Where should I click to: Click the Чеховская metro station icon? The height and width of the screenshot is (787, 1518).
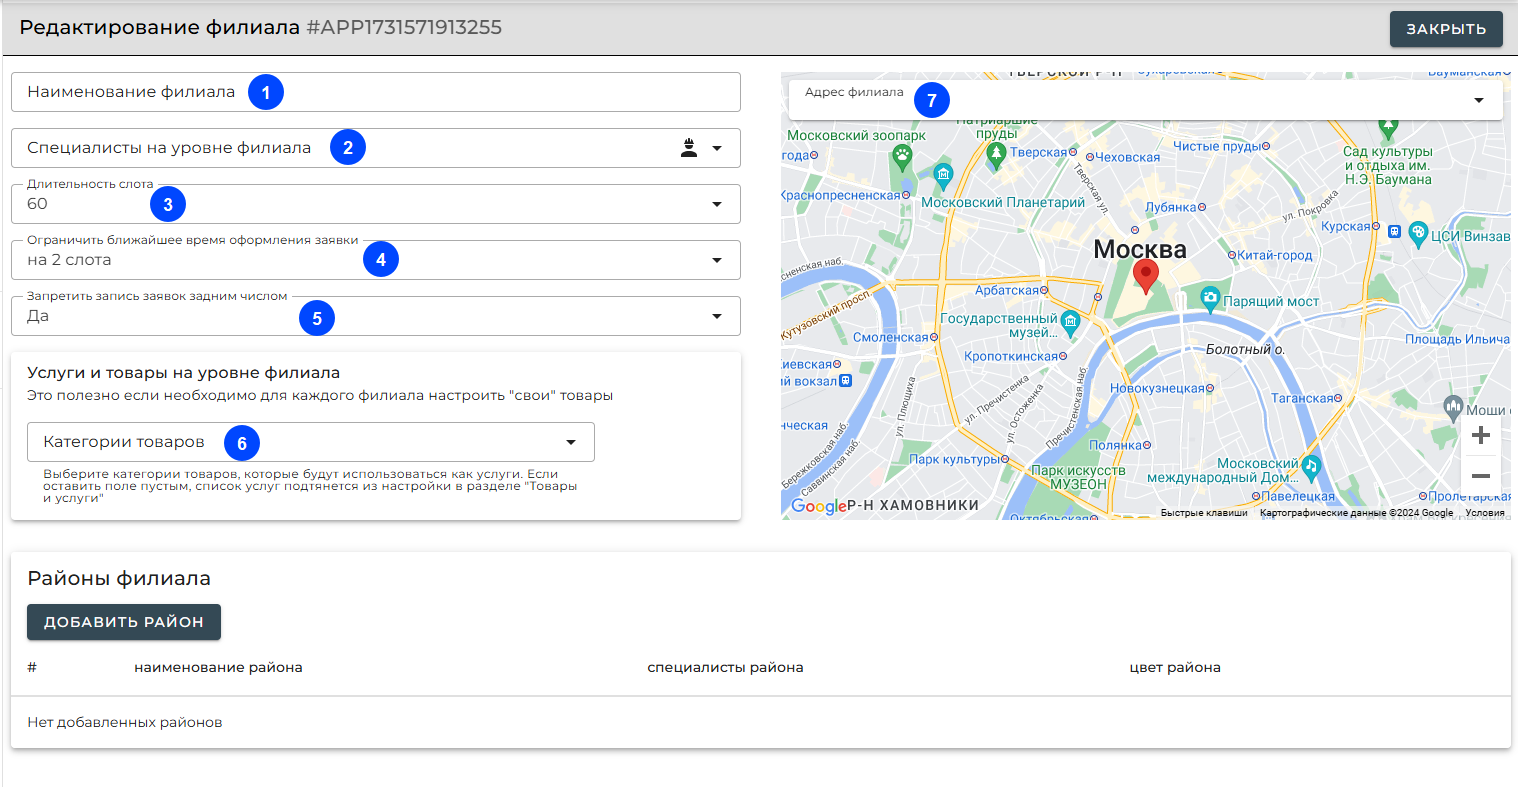point(1090,157)
